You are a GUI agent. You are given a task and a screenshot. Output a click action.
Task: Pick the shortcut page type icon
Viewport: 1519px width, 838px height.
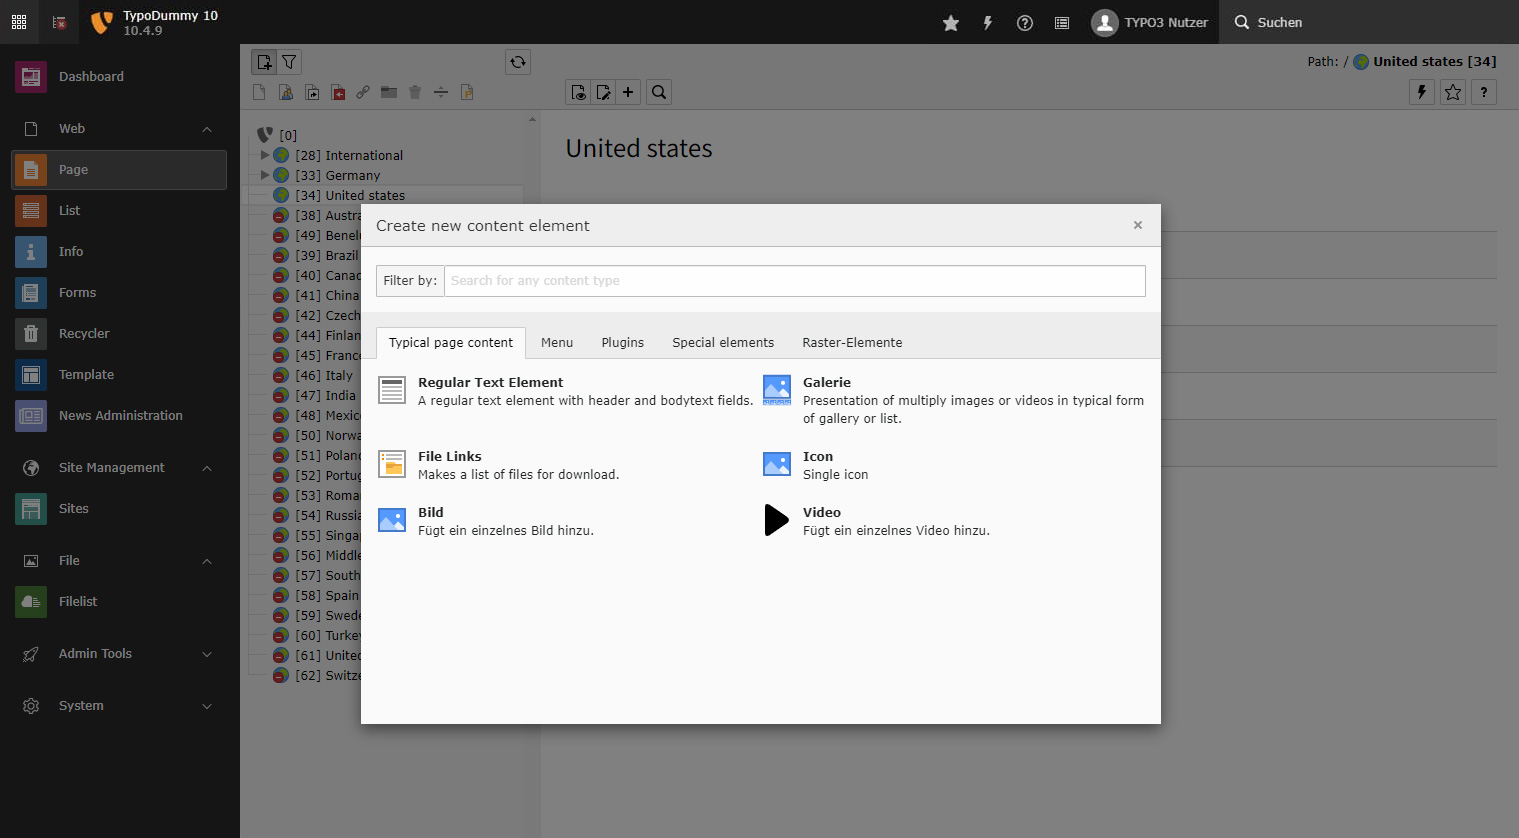pos(312,92)
